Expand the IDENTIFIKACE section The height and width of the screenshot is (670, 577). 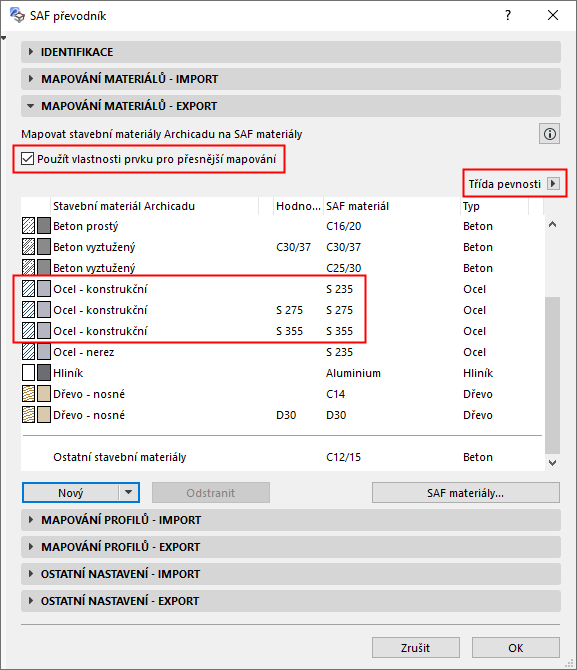pyautogui.click(x=291, y=52)
